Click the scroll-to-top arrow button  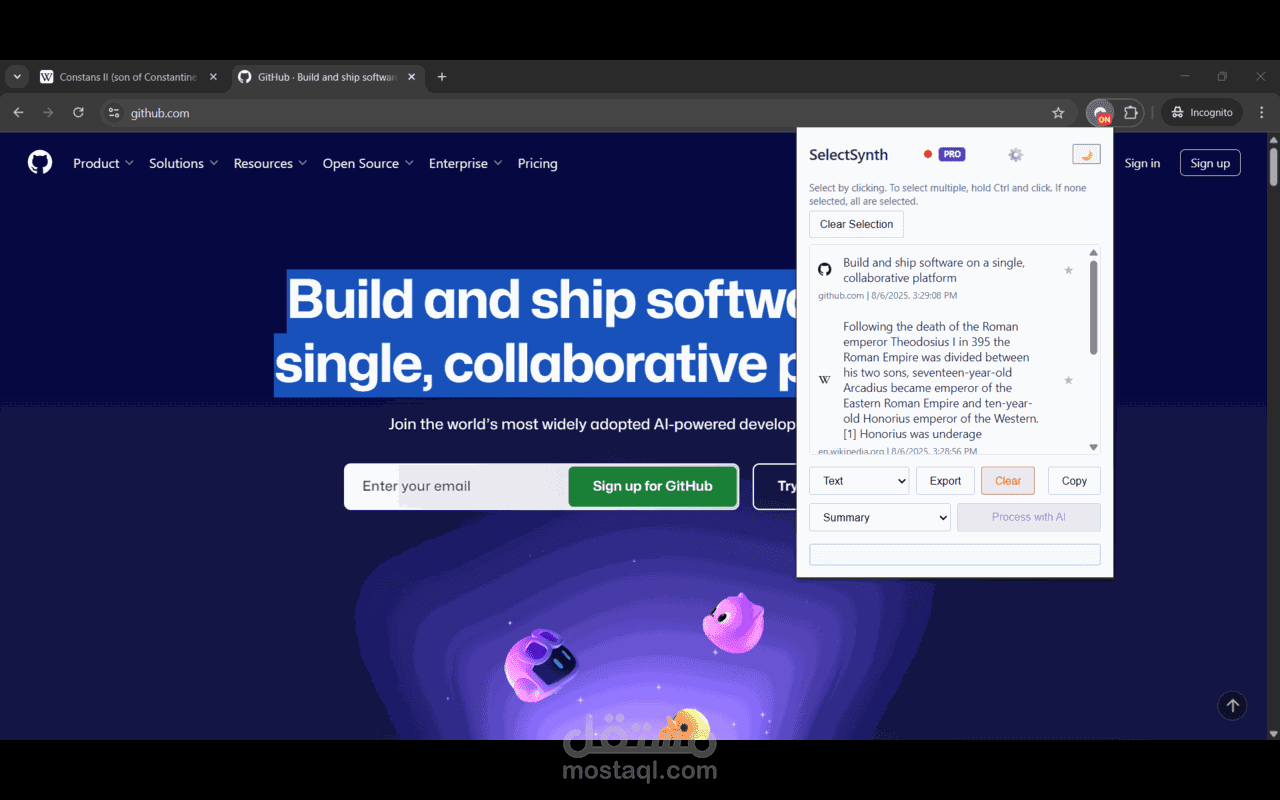pyautogui.click(x=1232, y=706)
